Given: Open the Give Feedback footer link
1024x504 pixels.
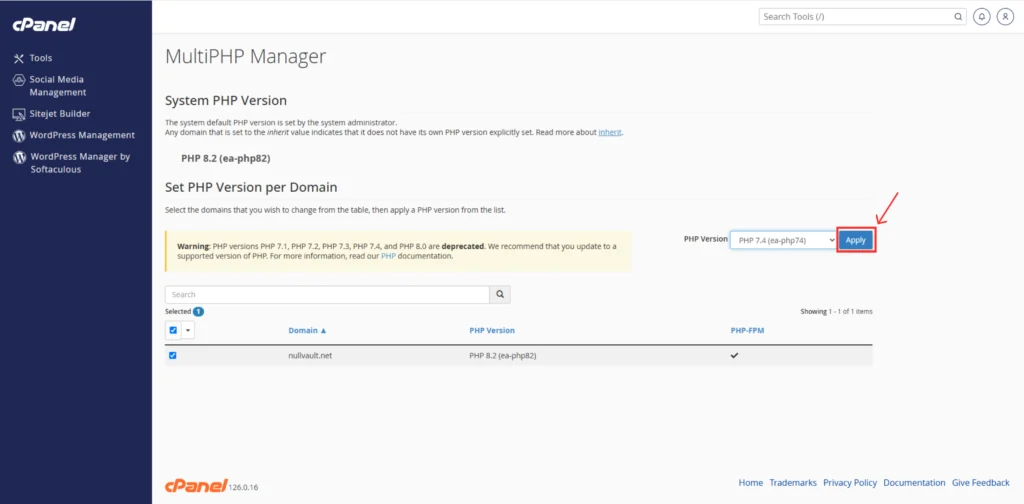Looking at the screenshot, I should (x=981, y=483).
